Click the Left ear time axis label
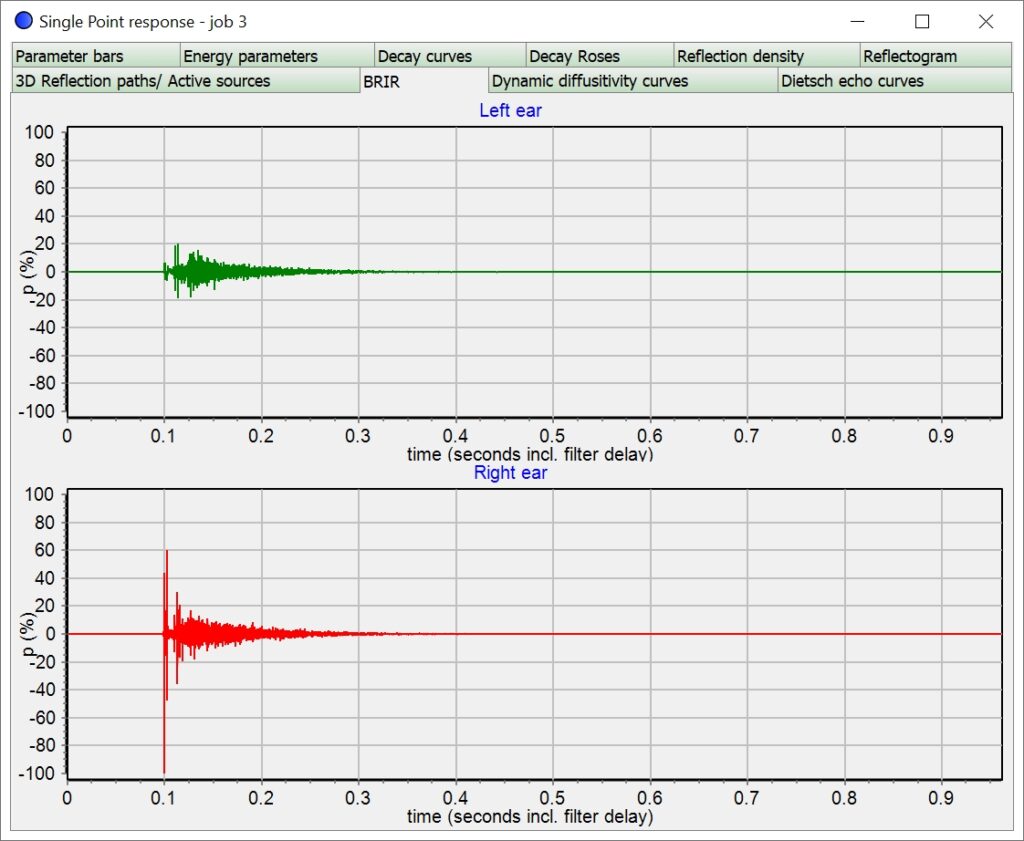This screenshot has height=841, width=1024. click(530, 453)
